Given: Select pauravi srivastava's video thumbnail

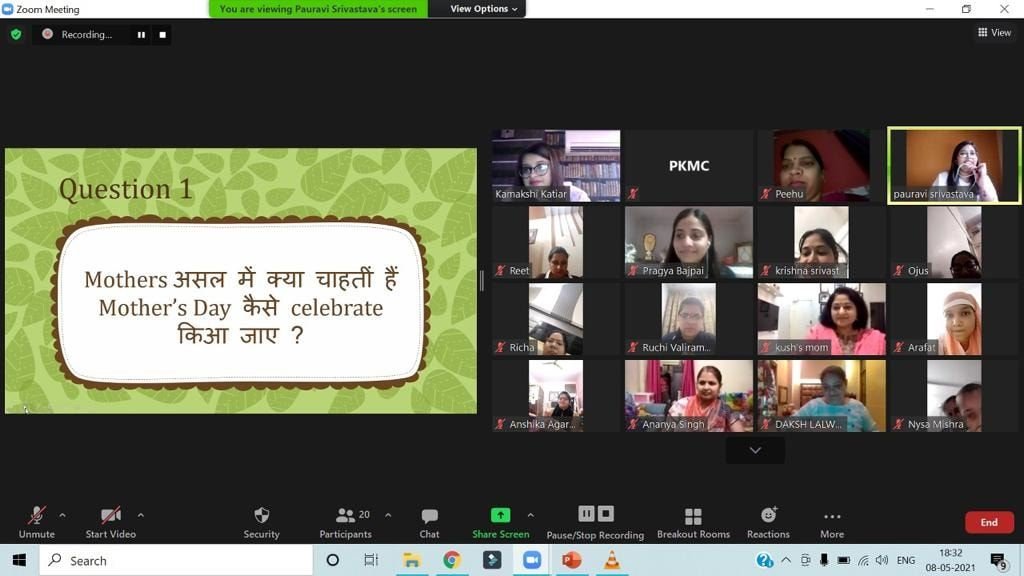Looking at the screenshot, I should coord(953,165).
